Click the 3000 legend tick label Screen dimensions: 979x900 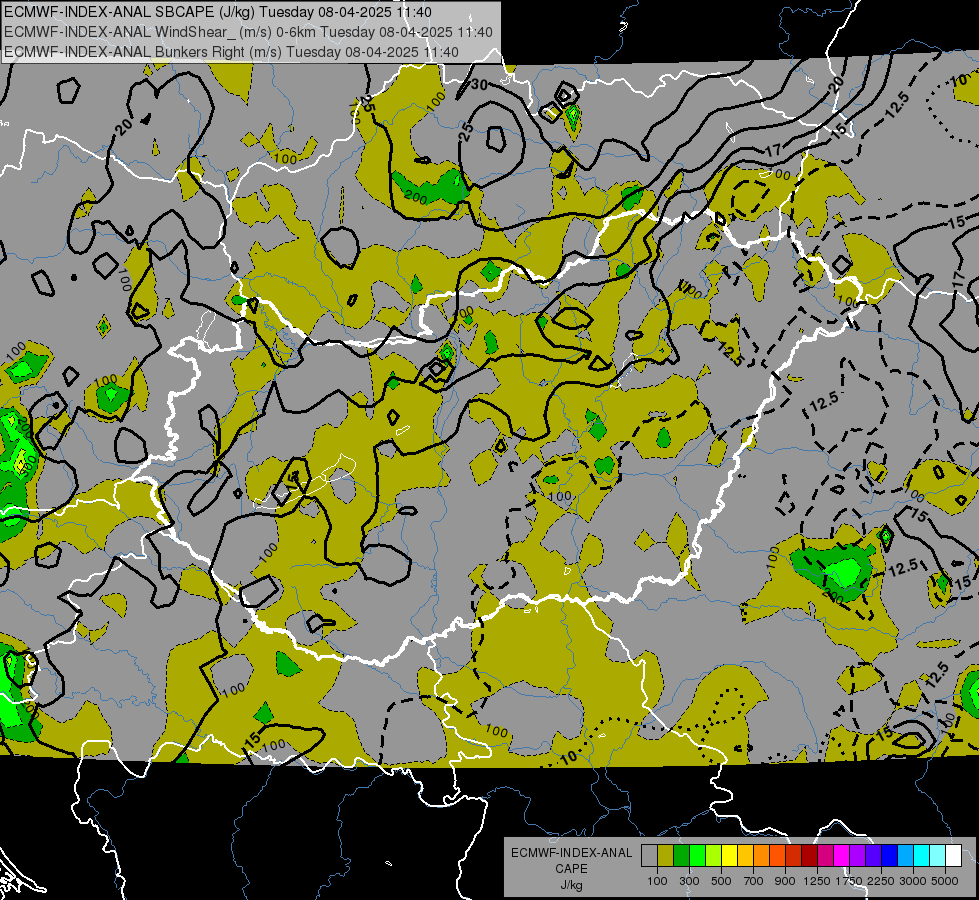tap(913, 881)
